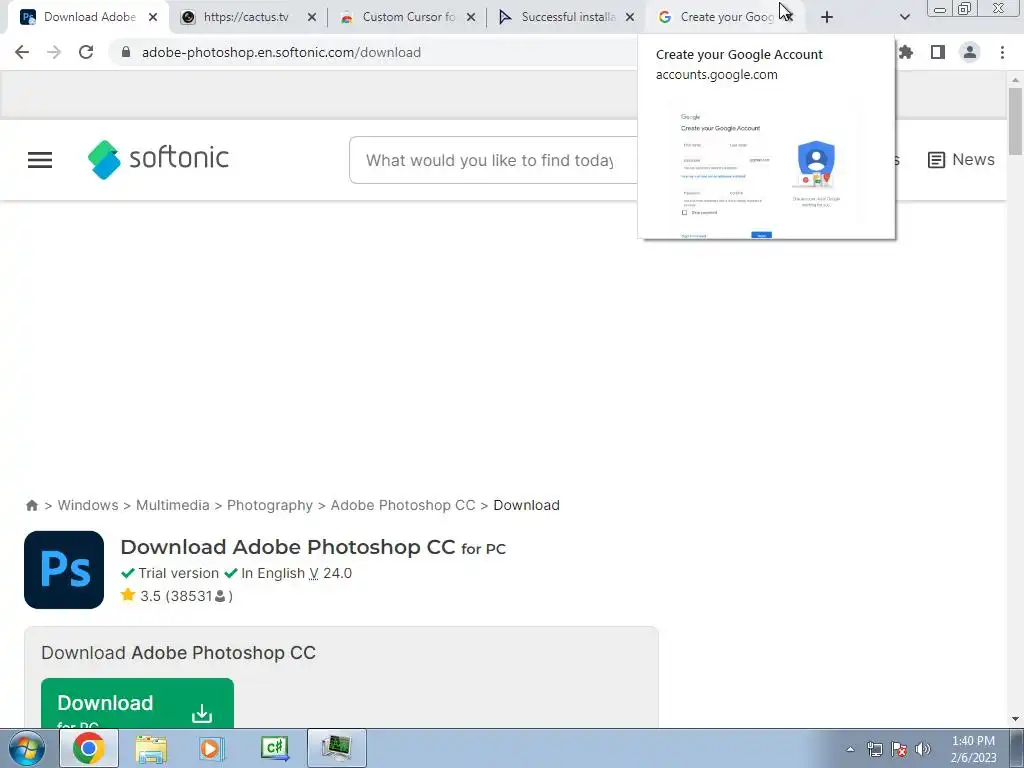Switch to the Create your Google Account tab
The height and width of the screenshot is (768, 1024).
click(725, 17)
